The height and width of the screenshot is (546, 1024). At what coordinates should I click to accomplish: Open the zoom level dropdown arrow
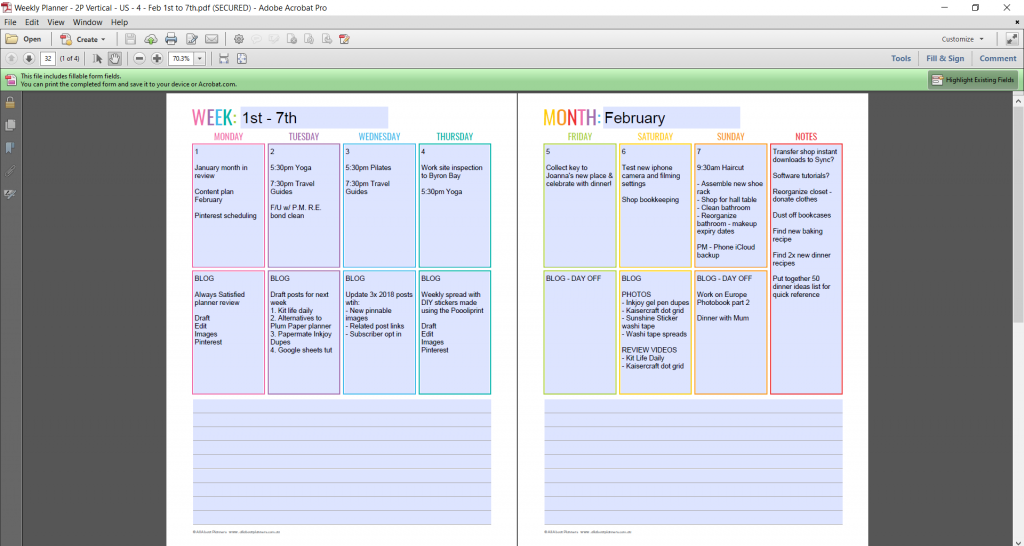tap(200, 59)
